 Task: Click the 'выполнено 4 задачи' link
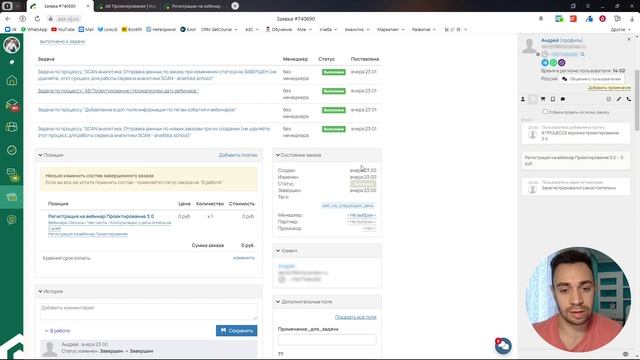point(62,42)
